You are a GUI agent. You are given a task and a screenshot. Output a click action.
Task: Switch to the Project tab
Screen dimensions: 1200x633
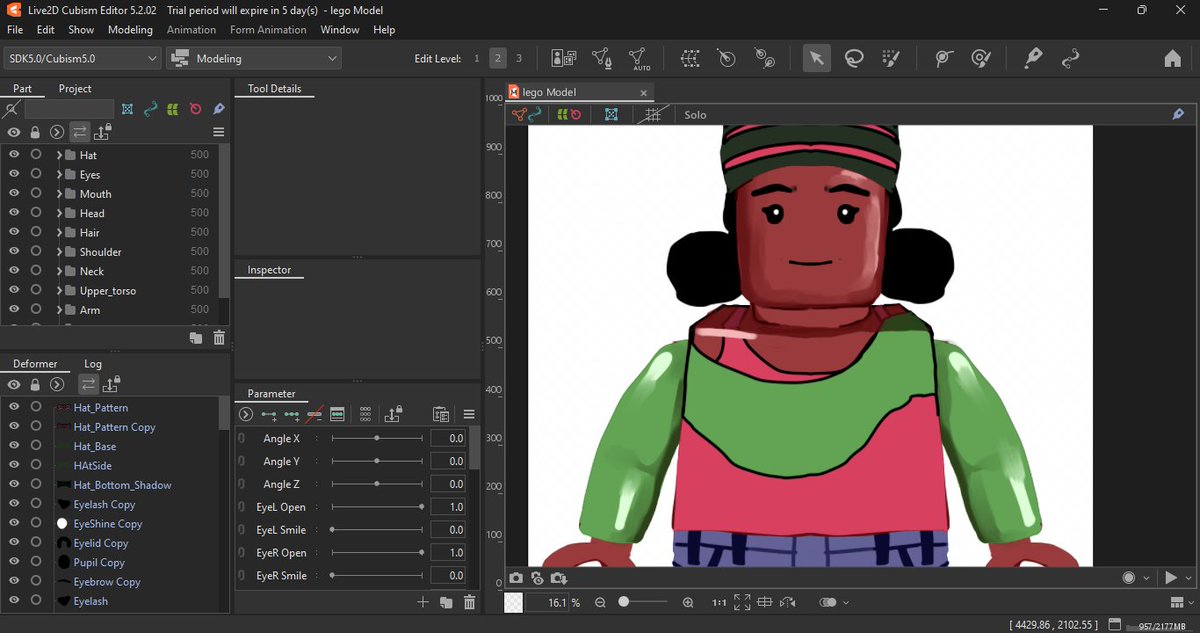pos(75,88)
